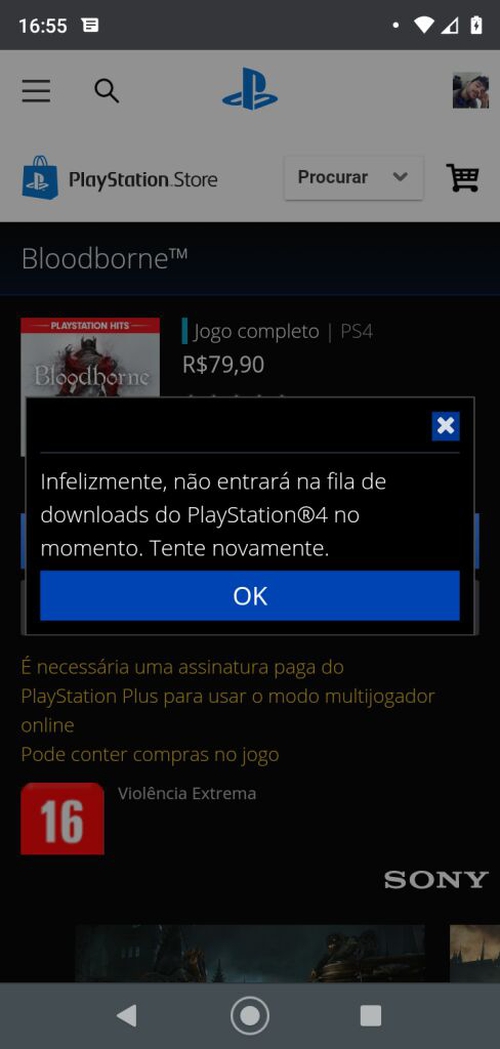Close the error dialog with X

pos(446,426)
